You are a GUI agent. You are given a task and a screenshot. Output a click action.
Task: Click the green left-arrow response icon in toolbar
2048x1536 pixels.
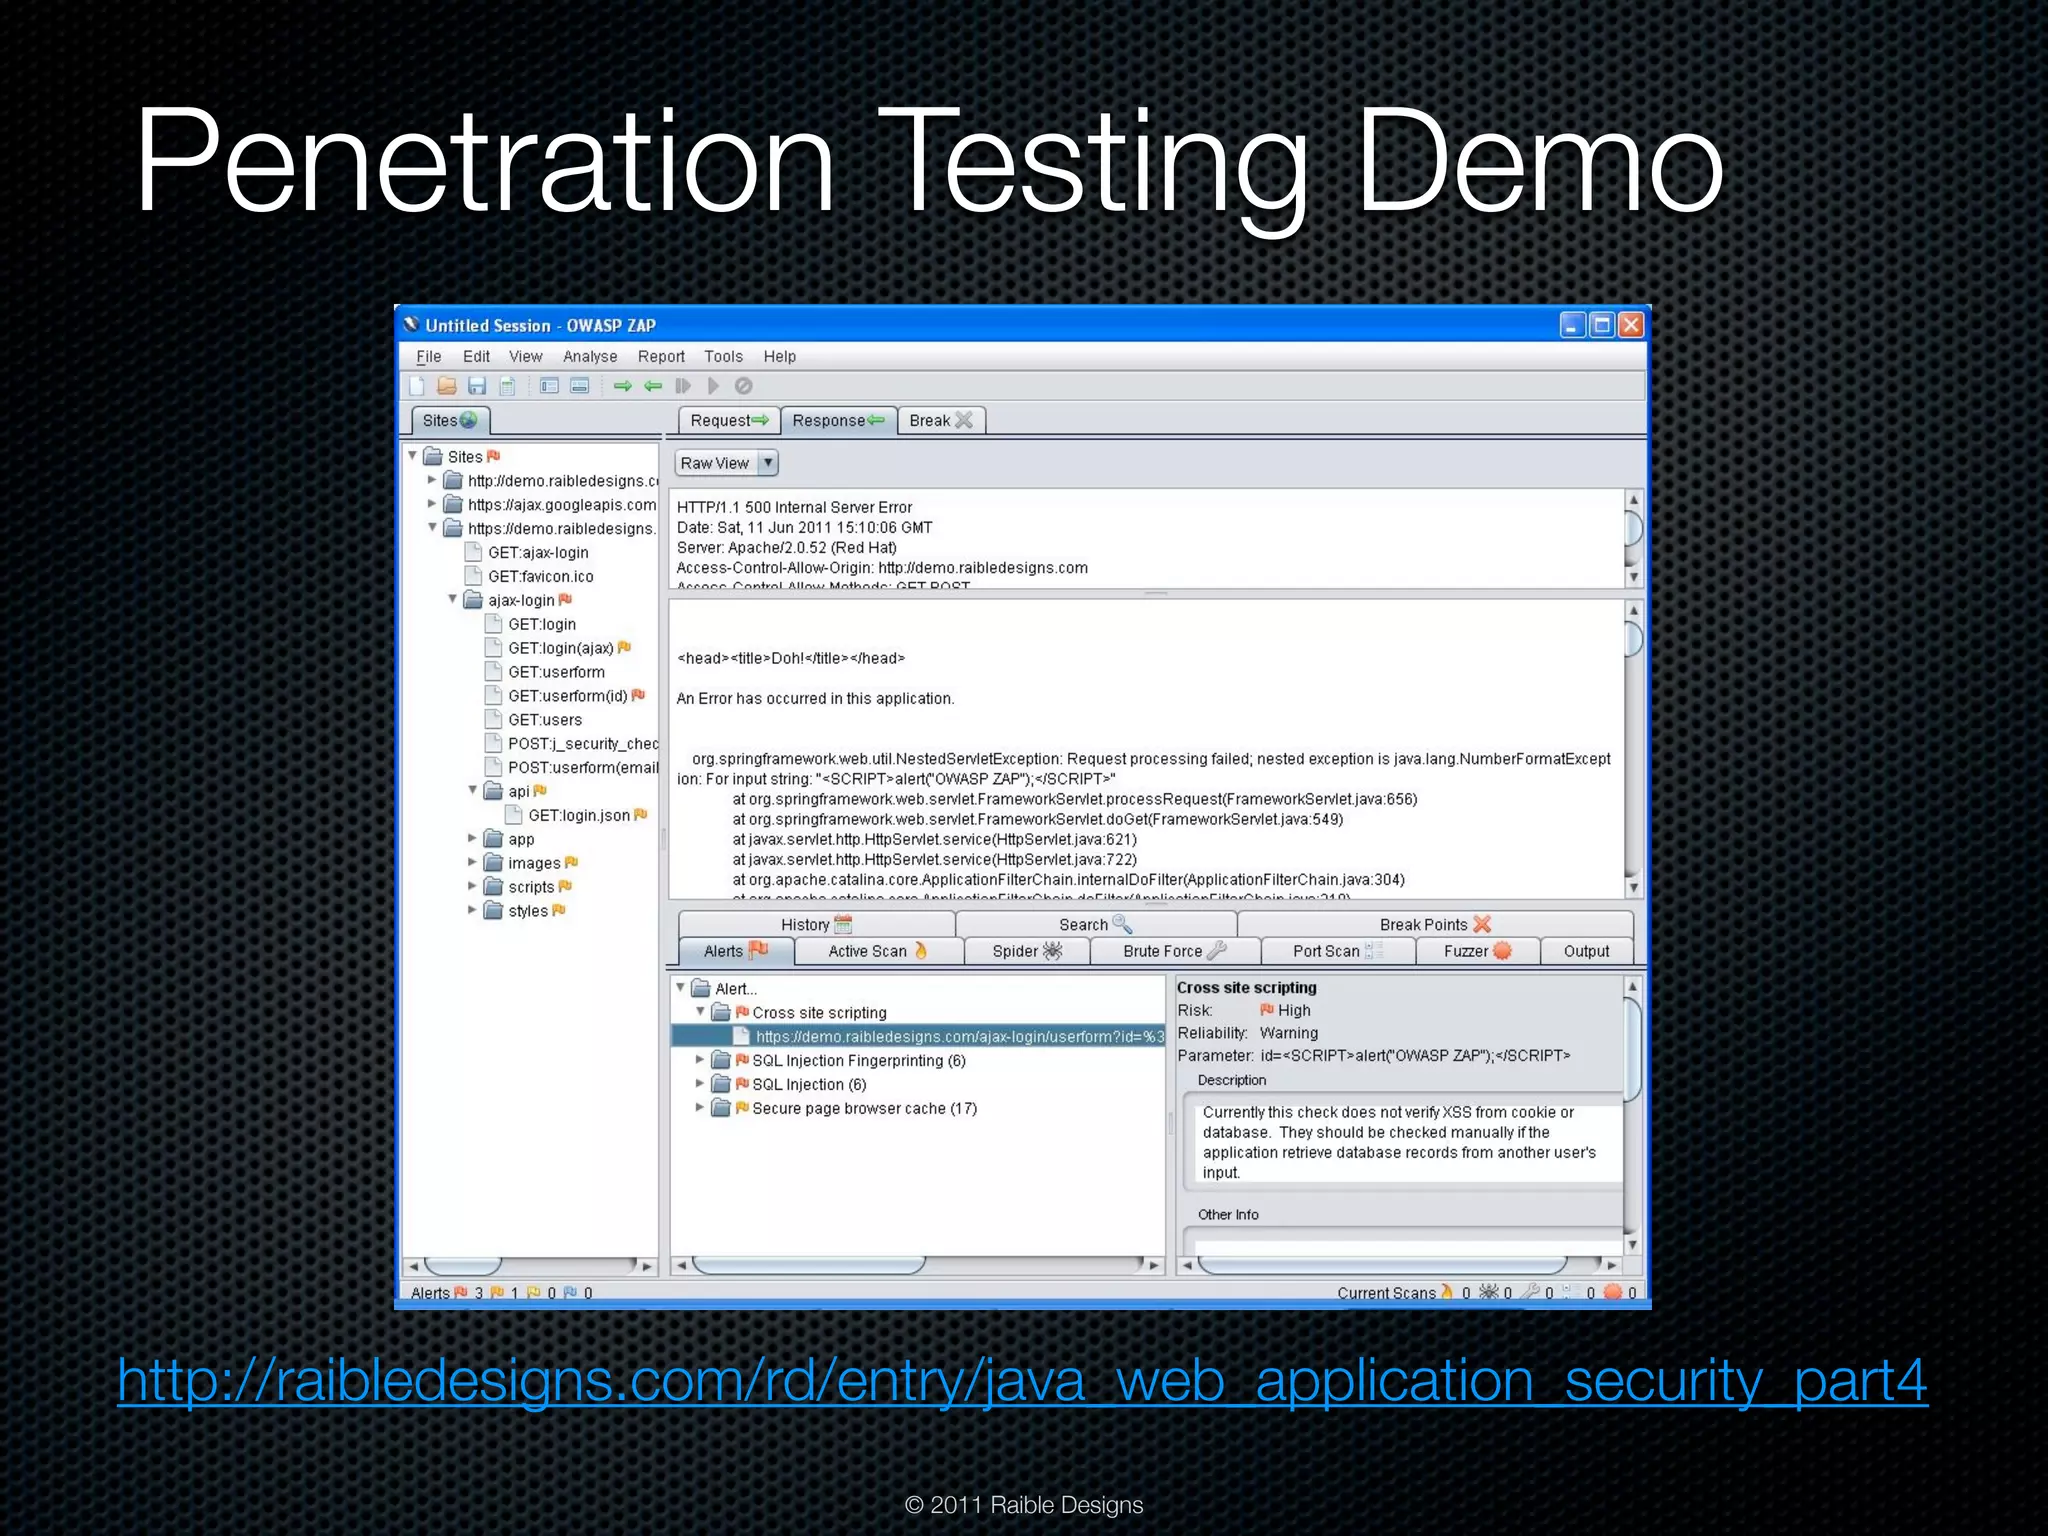coord(653,386)
